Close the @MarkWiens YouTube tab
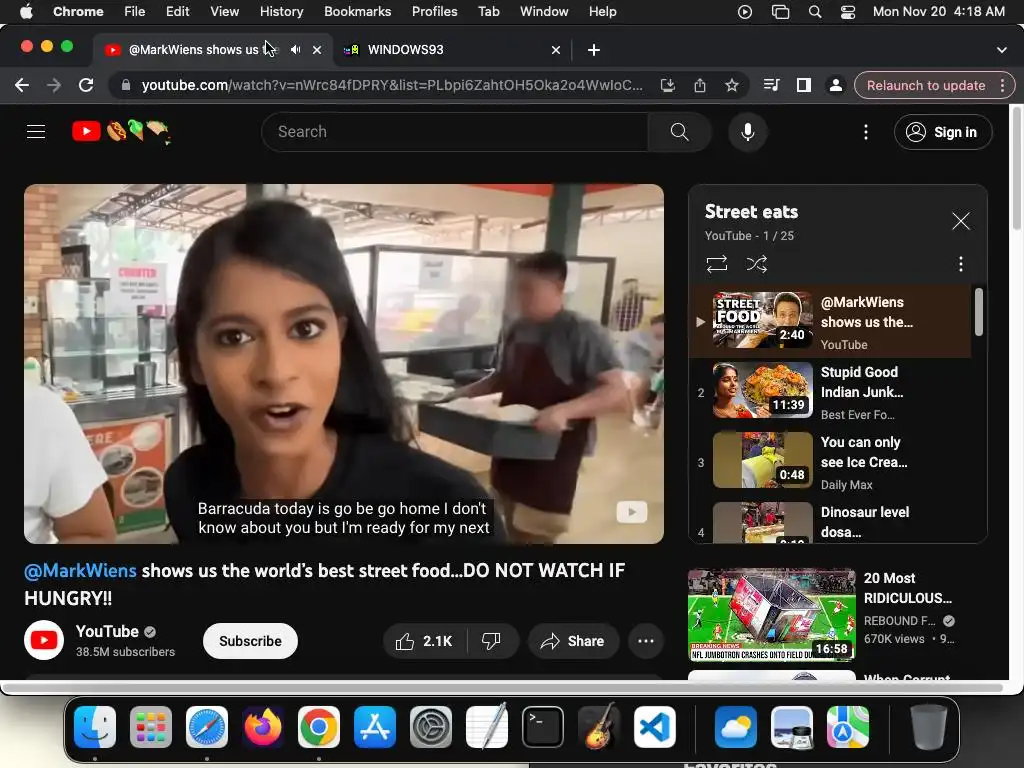Image resolution: width=1024 pixels, height=768 pixels. point(317,50)
